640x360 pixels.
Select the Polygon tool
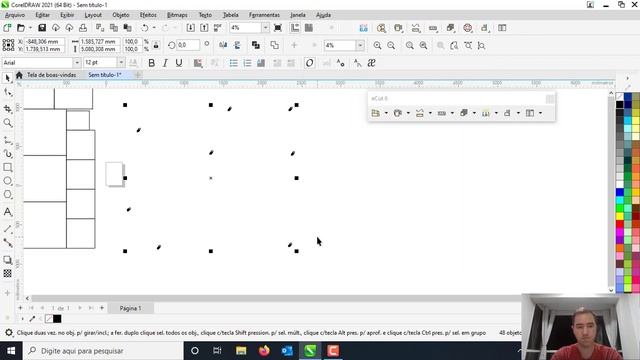[8, 195]
